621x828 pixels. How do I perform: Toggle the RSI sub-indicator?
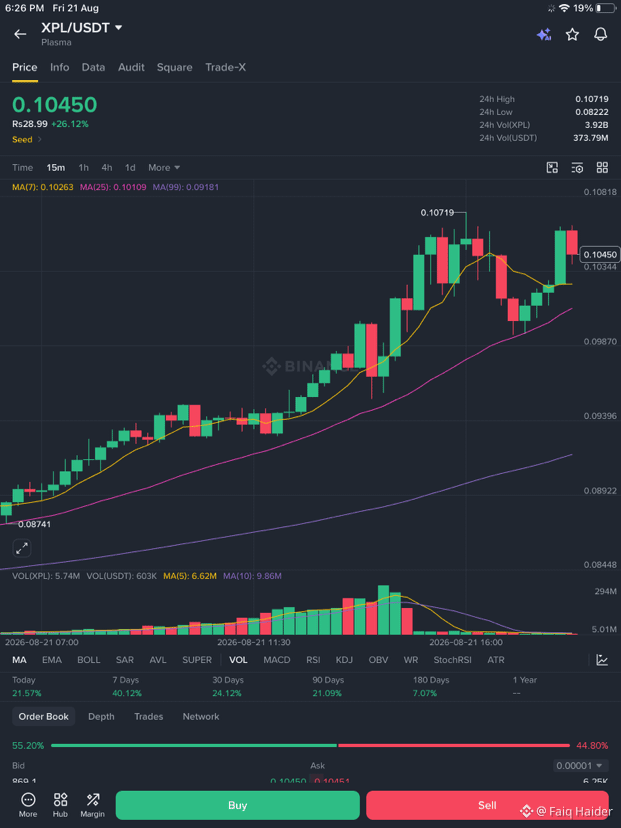click(313, 660)
